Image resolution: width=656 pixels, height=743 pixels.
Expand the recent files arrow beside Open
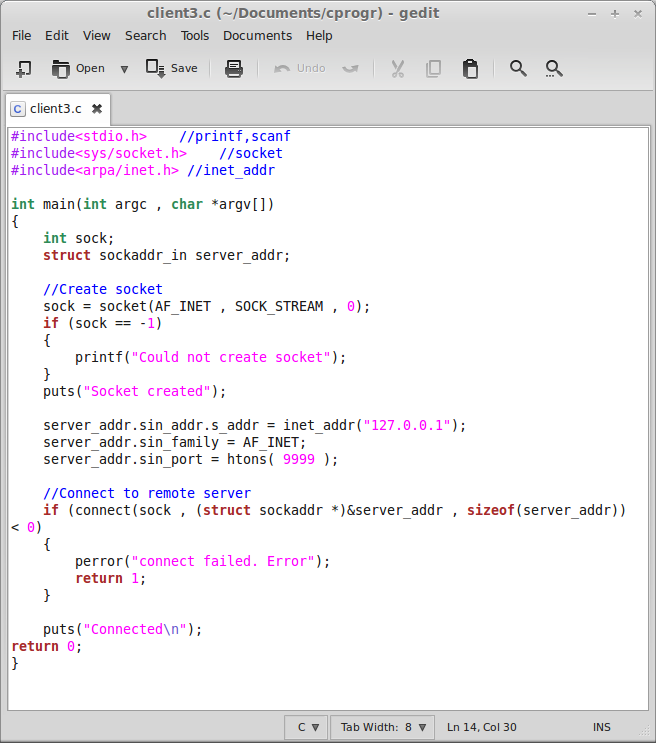pyautogui.click(x=124, y=69)
